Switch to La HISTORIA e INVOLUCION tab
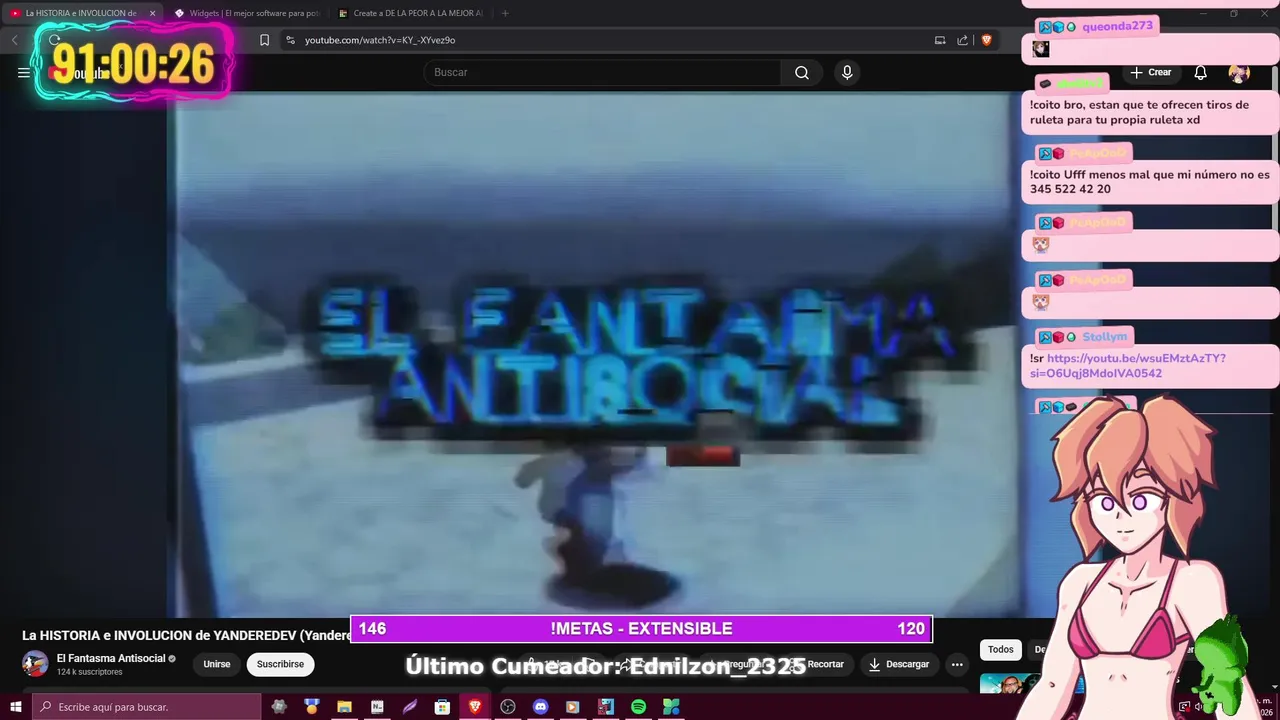 (x=81, y=13)
